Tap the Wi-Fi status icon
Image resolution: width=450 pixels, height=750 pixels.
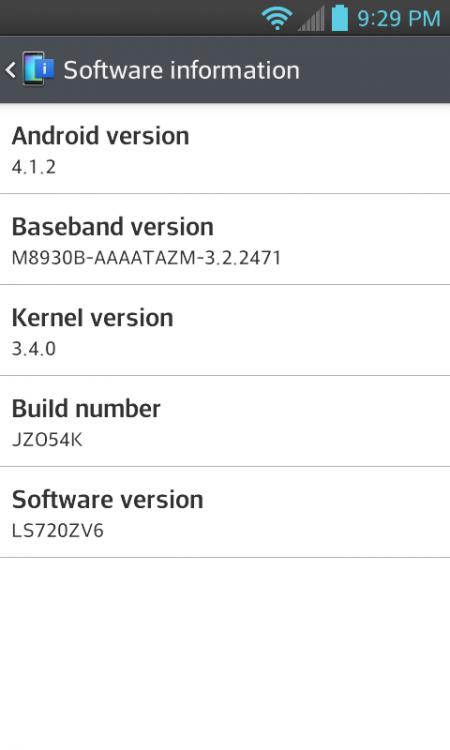click(277, 18)
